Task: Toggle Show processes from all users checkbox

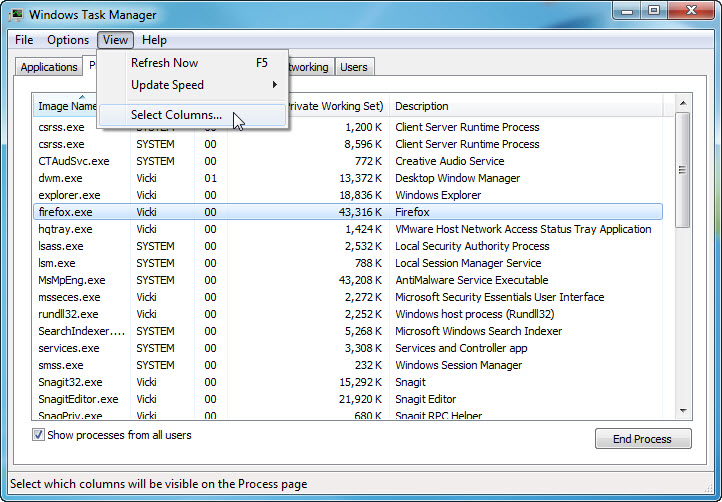Action: pyautogui.click(x=38, y=435)
